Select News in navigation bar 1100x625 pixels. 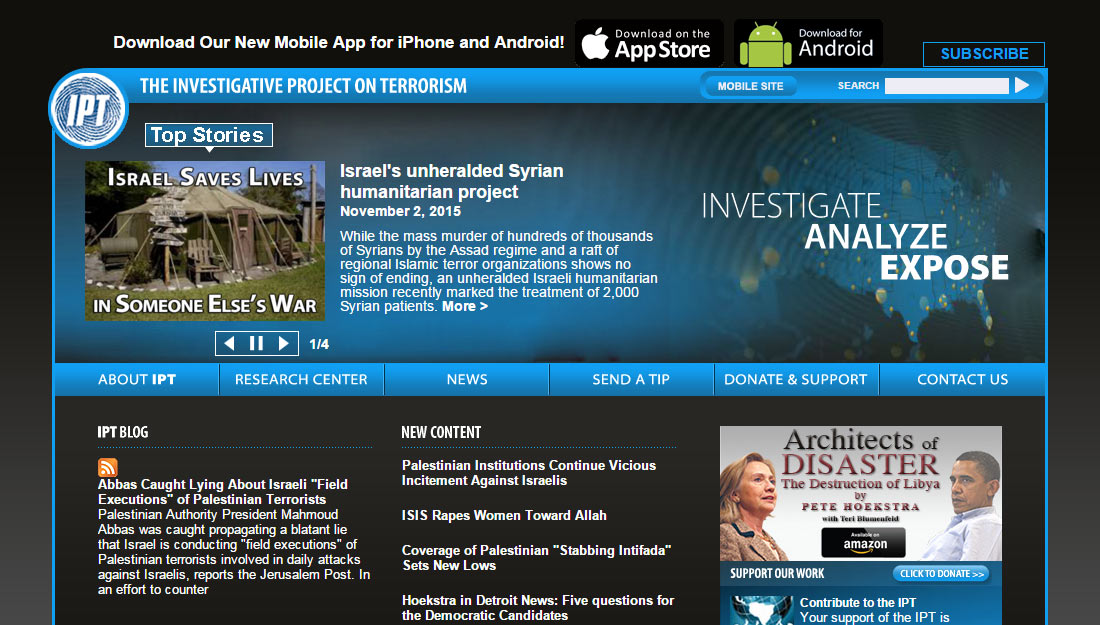(x=467, y=380)
